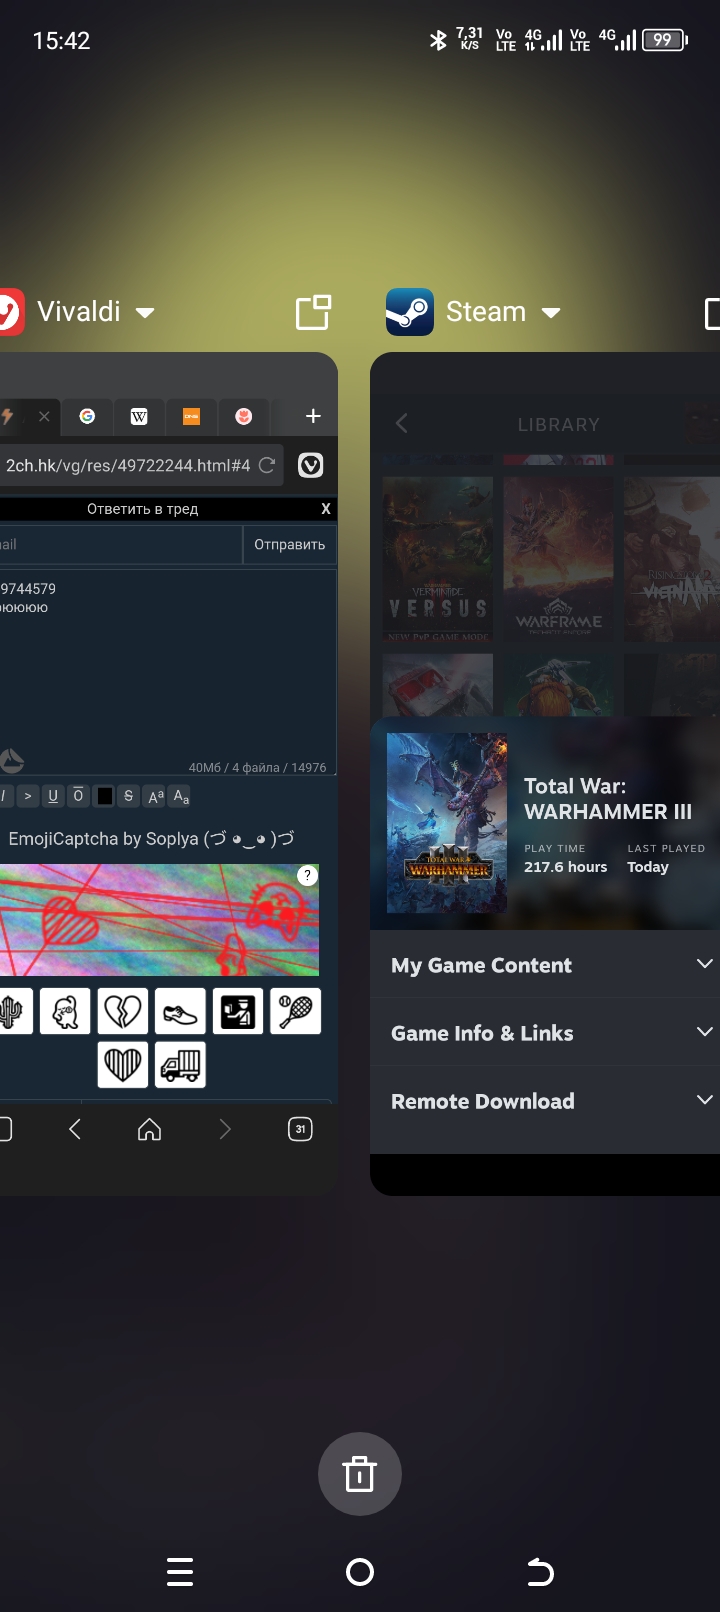Select the broken heart emoji option
This screenshot has height=1612, width=720.
123,1012
